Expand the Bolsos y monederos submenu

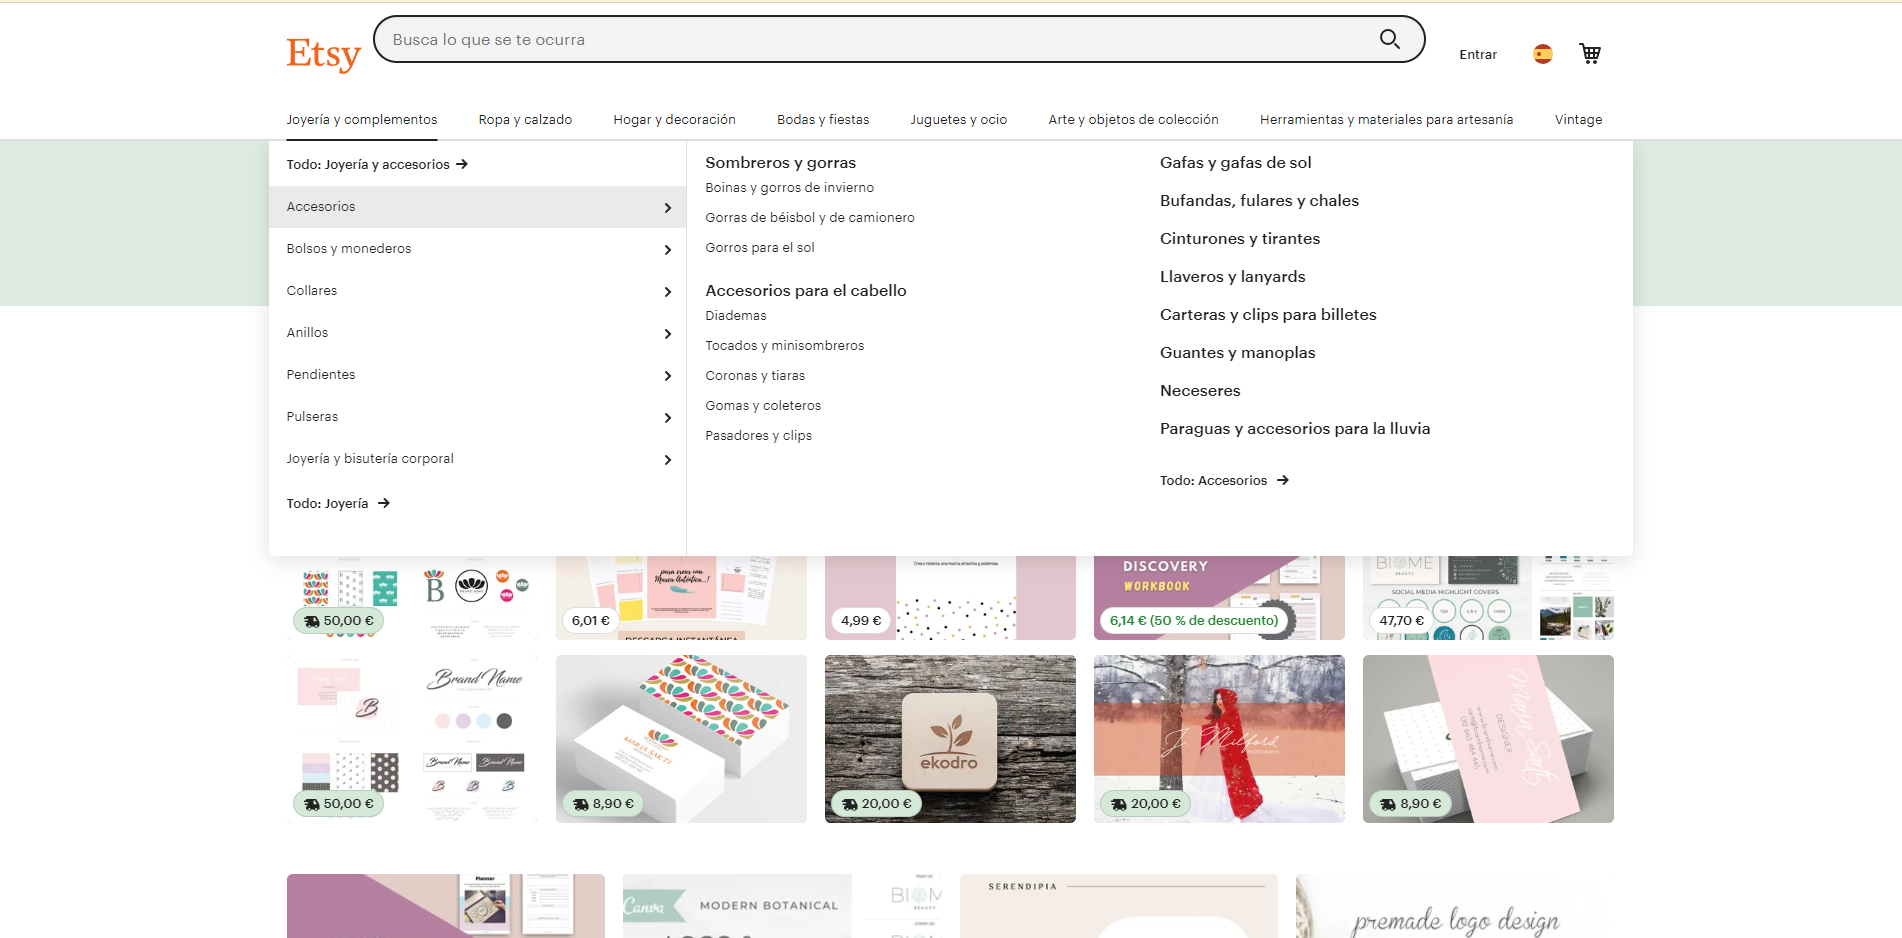pyautogui.click(x=668, y=249)
